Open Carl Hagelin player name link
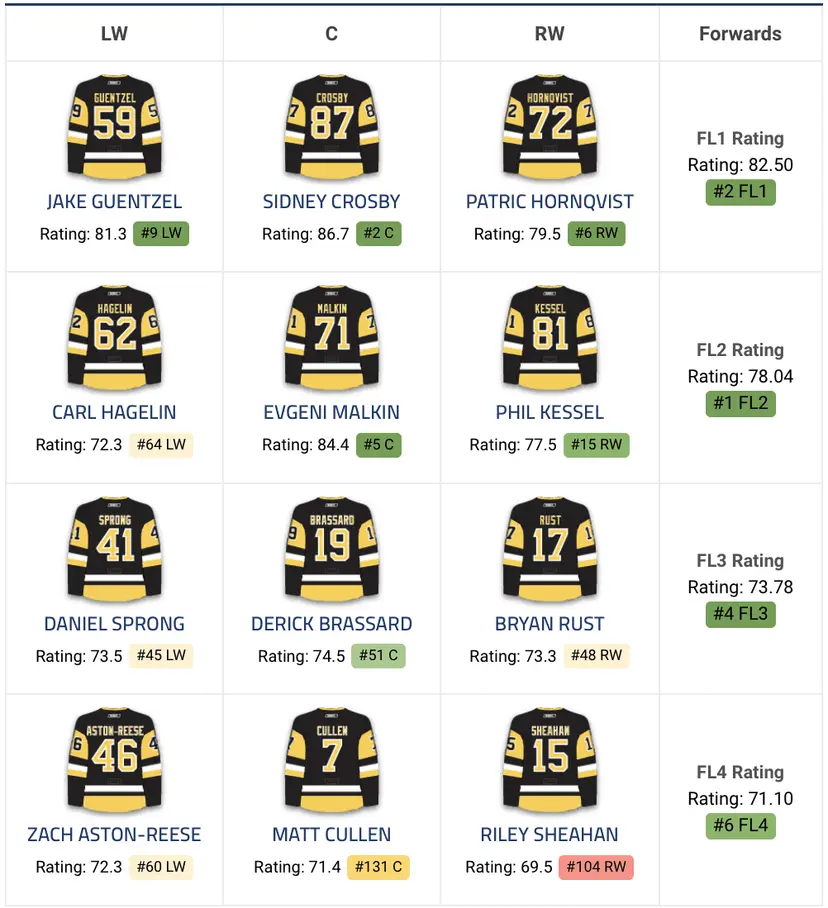The image size is (828, 908). [x=115, y=412]
